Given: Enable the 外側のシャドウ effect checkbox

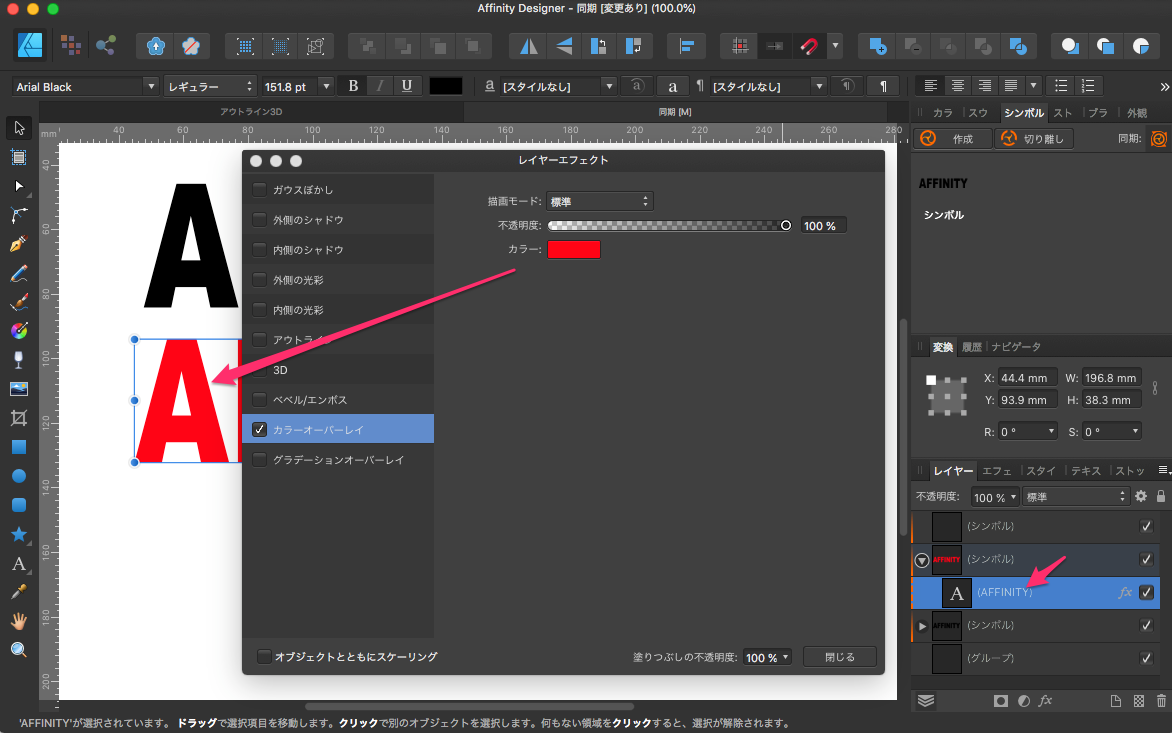Looking at the screenshot, I should tap(259, 219).
